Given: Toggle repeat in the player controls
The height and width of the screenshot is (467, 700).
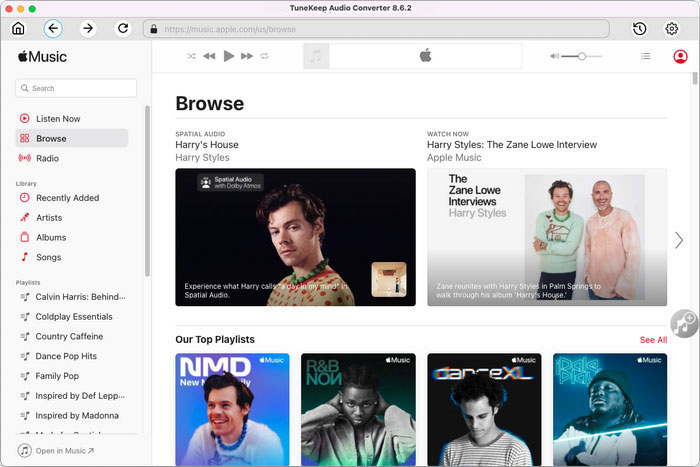Looking at the screenshot, I should pos(264,56).
